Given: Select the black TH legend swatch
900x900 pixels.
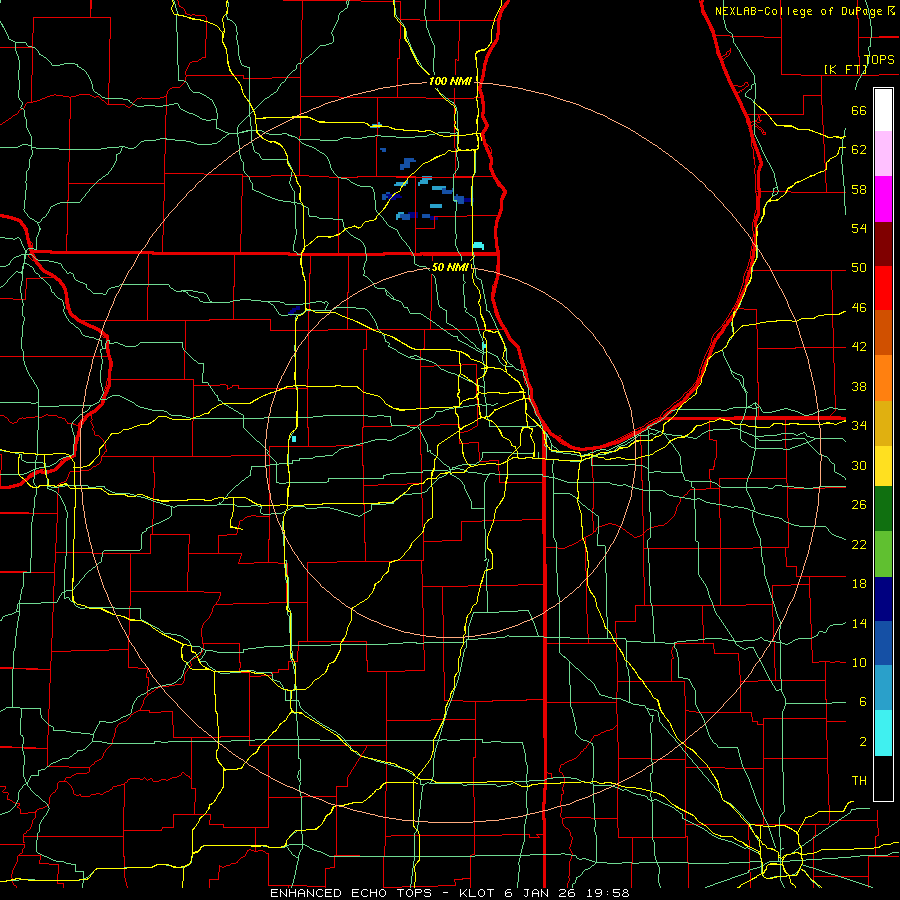Looking at the screenshot, I should pos(883,778).
